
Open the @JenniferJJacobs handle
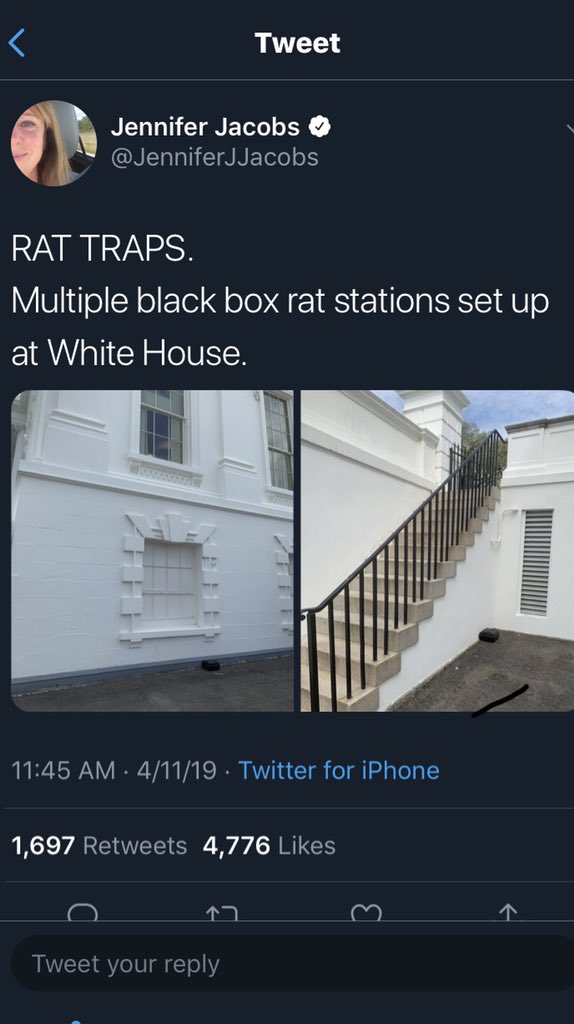[215, 157]
